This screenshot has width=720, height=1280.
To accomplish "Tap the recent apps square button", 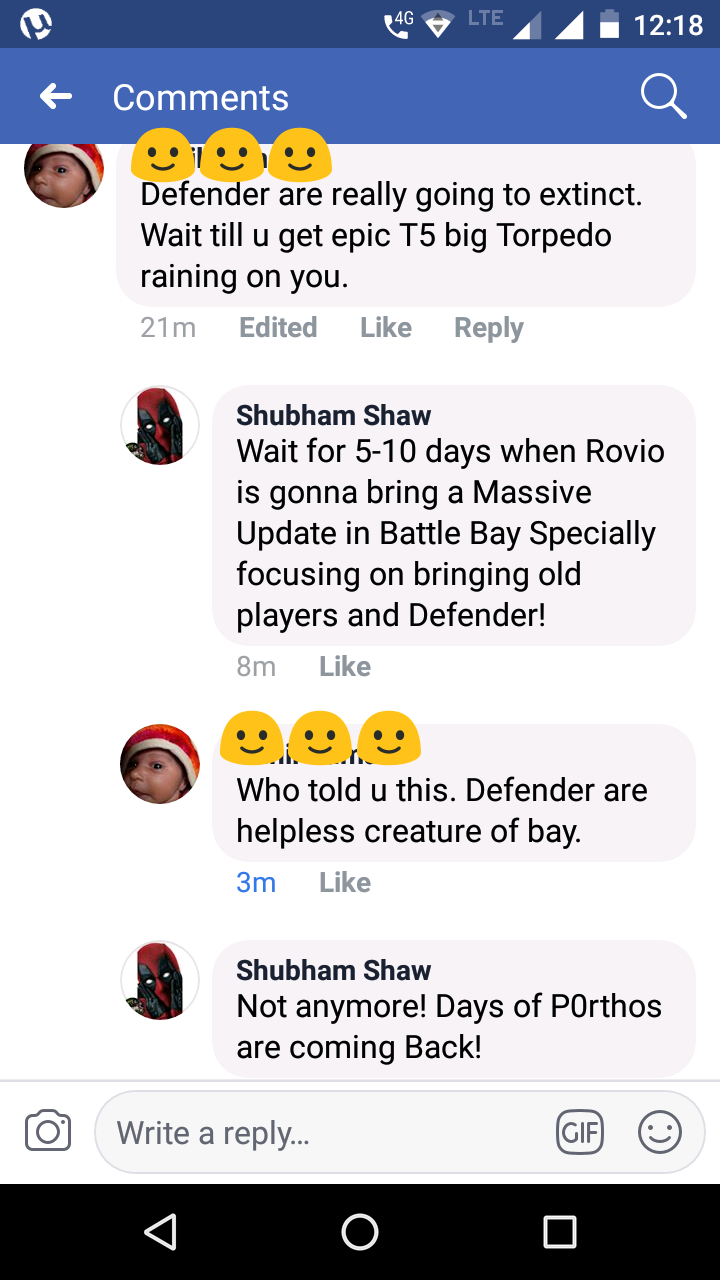I will [x=560, y=1231].
